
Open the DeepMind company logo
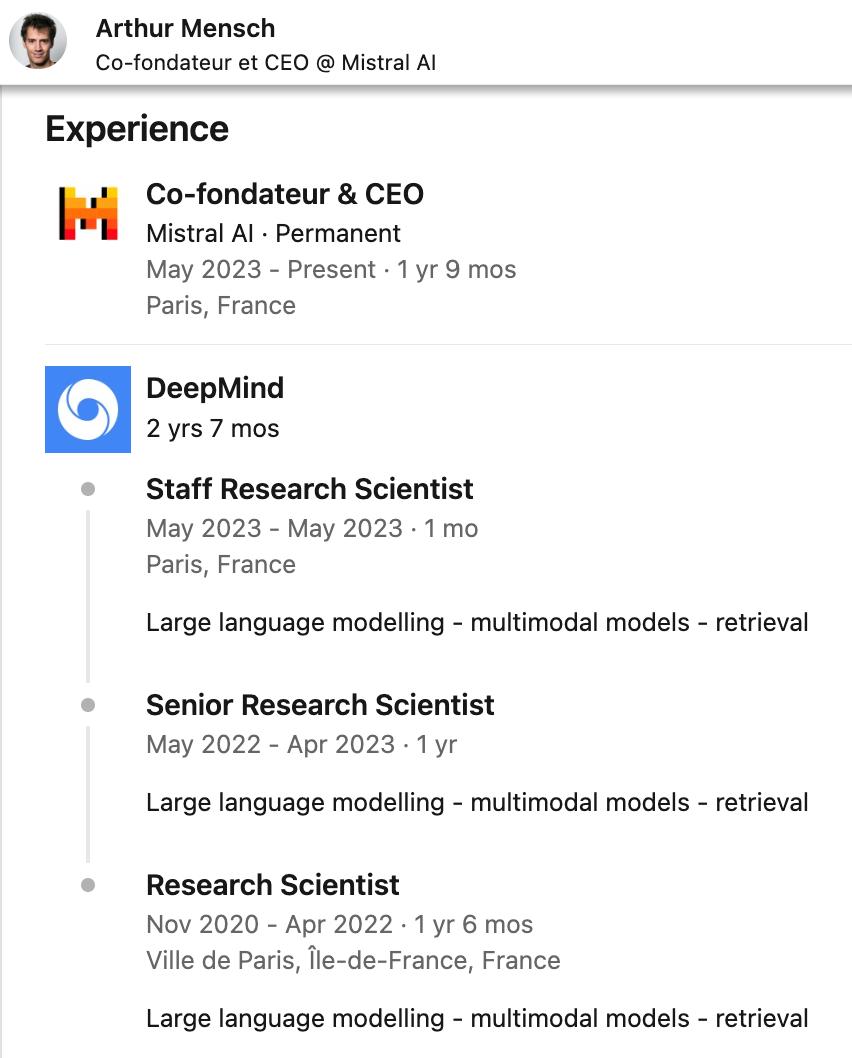coord(88,409)
